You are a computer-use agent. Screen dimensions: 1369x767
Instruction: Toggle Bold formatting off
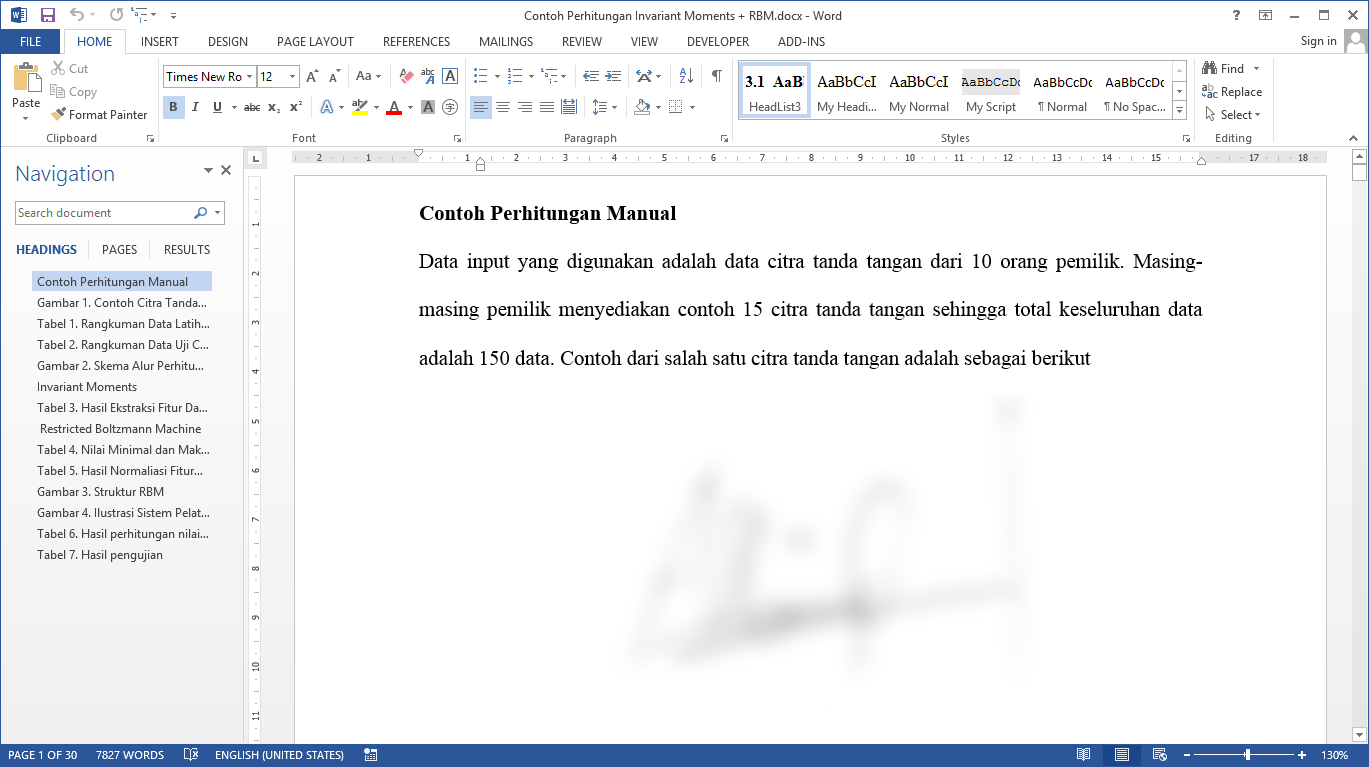[173, 107]
